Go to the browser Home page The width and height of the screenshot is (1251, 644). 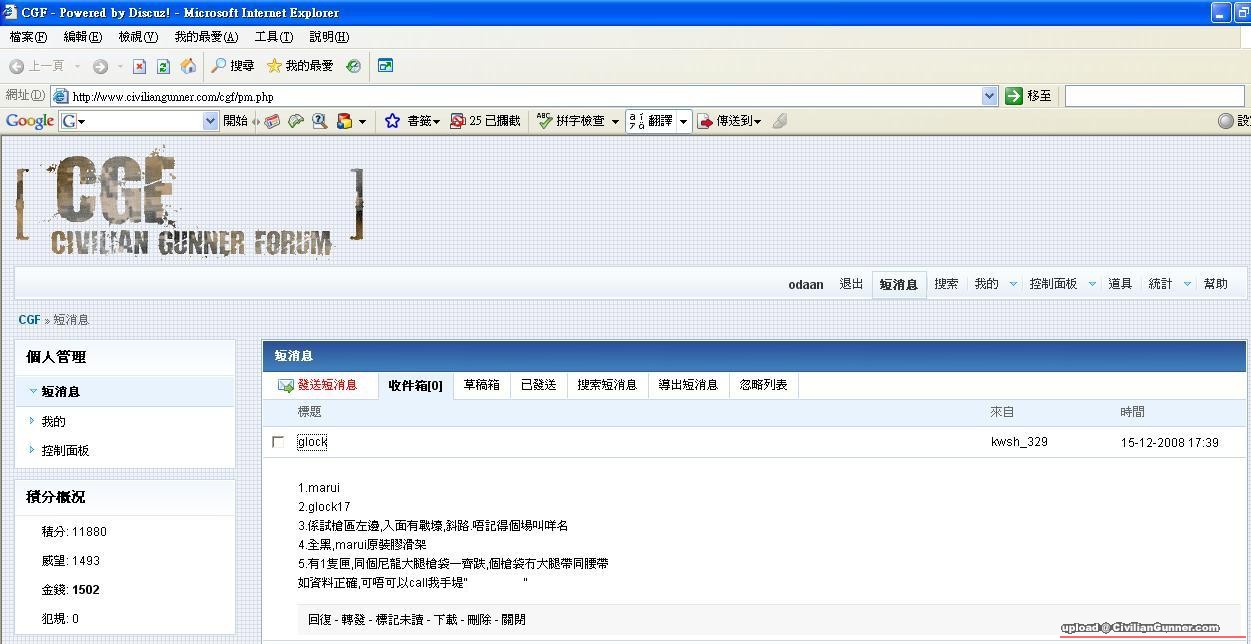(188, 66)
